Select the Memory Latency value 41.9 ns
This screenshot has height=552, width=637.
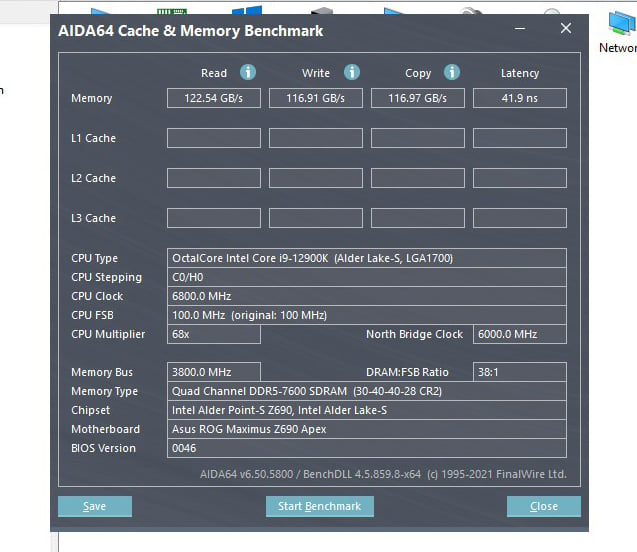(520, 98)
